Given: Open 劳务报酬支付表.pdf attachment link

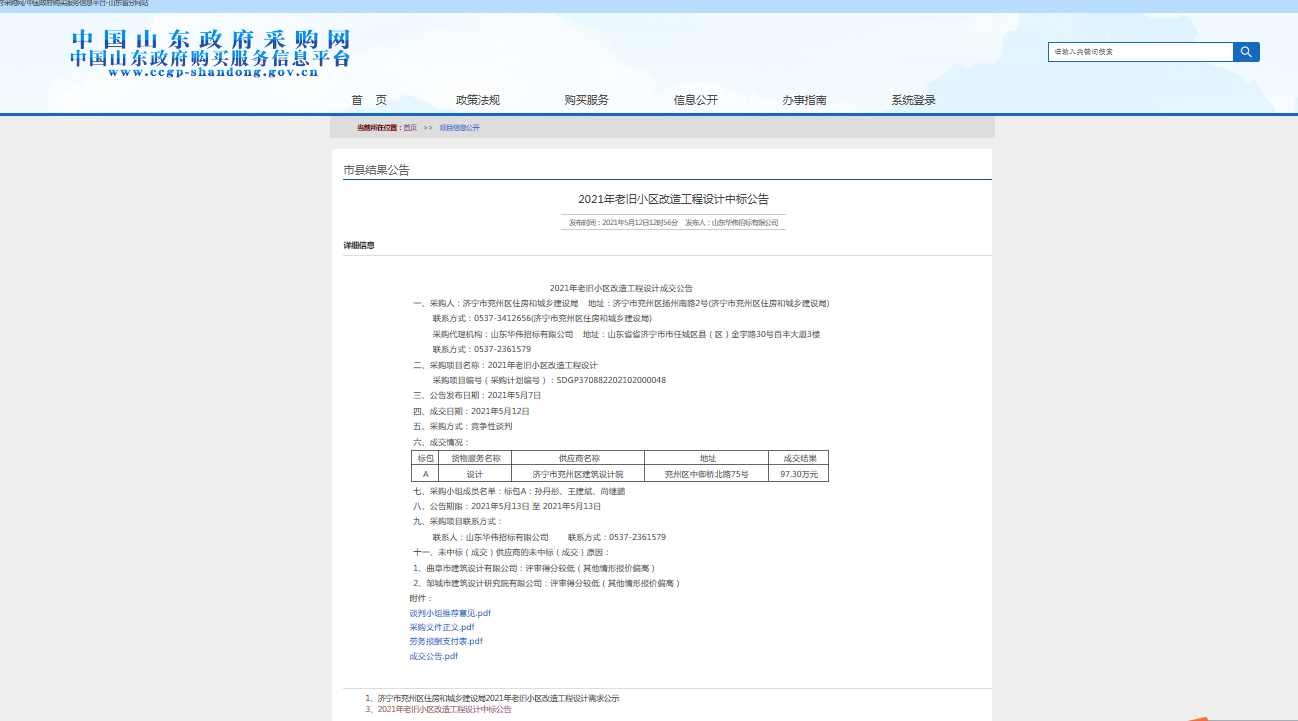Looking at the screenshot, I should [445, 641].
